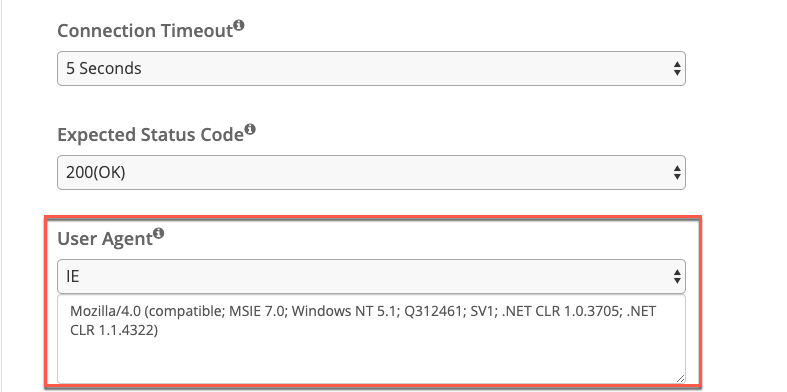Grab the textarea resize handle corner
The image size is (787, 392).
point(680,378)
